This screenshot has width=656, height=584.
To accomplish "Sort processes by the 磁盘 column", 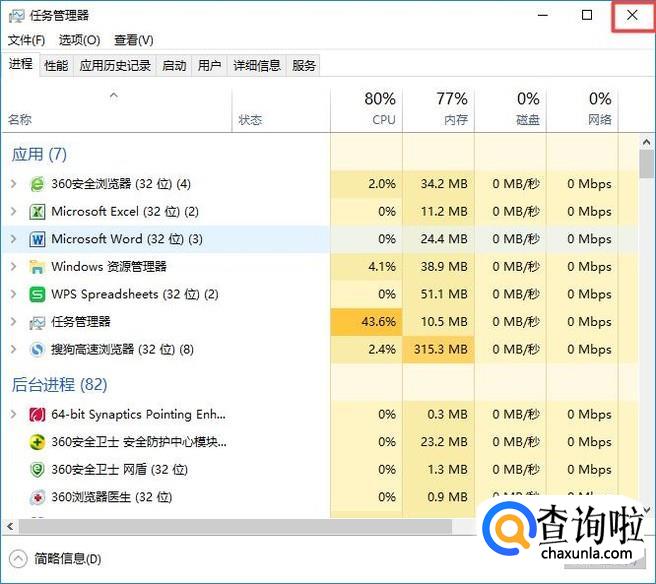I will point(511,110).
